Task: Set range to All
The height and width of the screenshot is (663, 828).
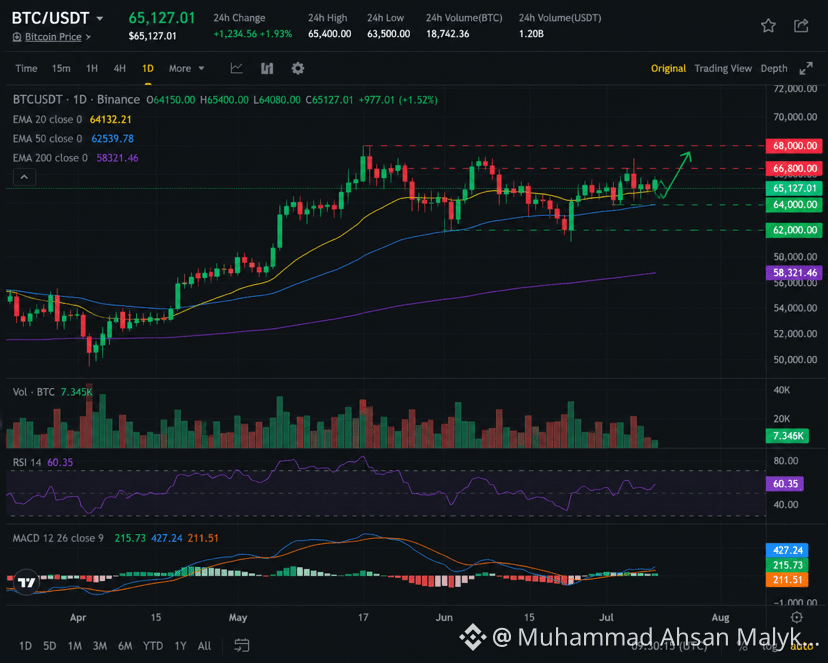Action: (x=204, y=646)
